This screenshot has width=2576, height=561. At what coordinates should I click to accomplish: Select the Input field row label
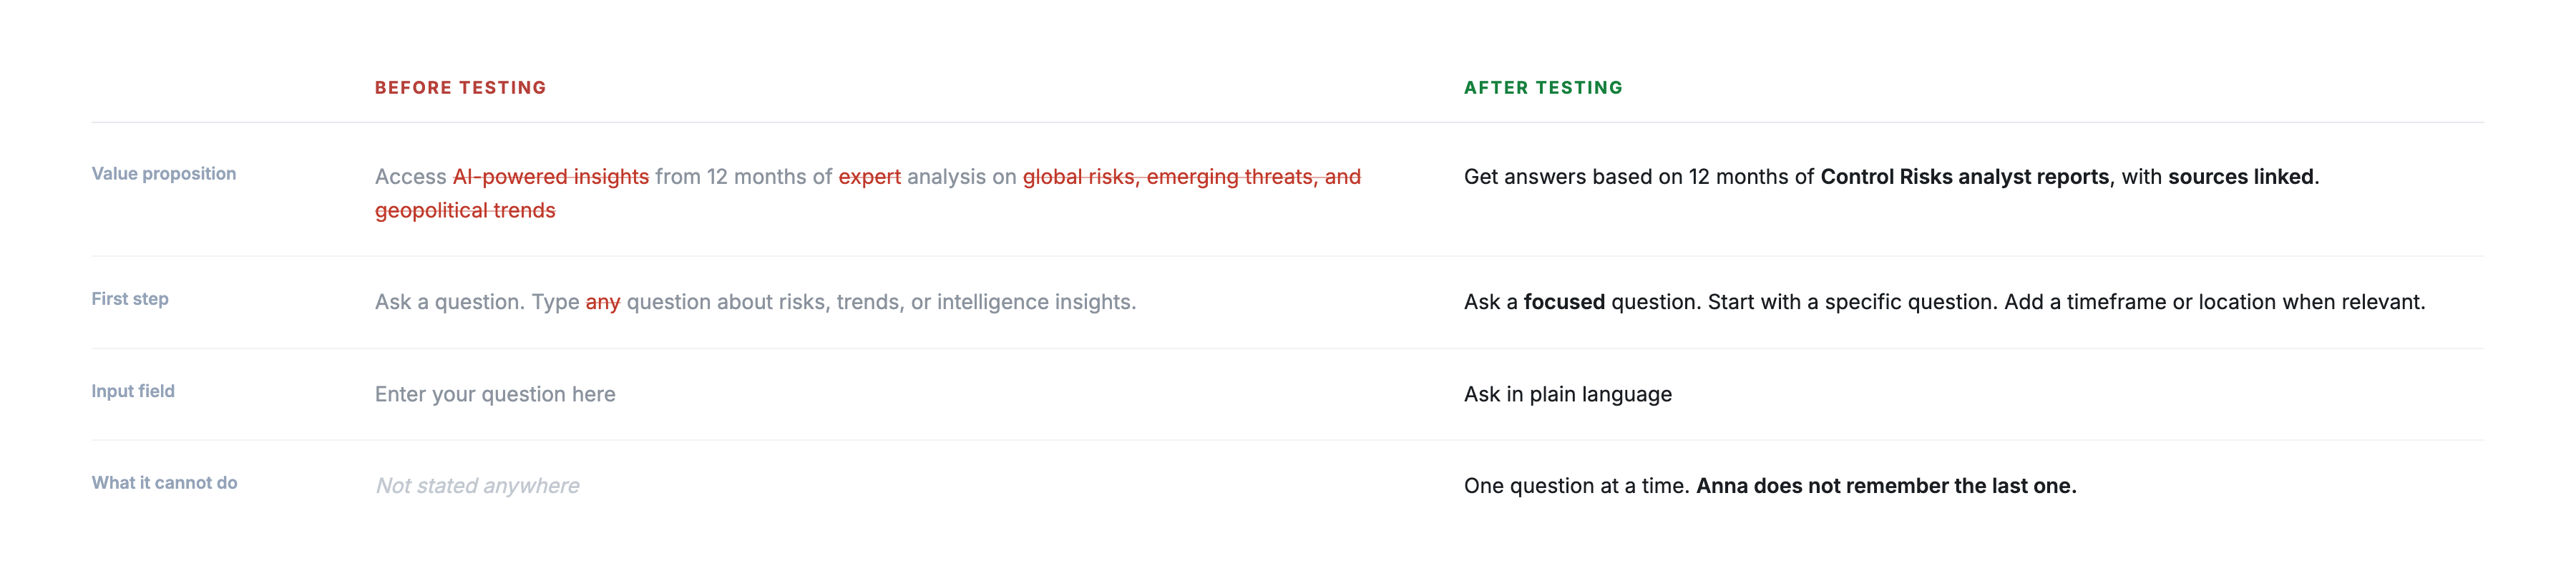click(x=133, y=391)
